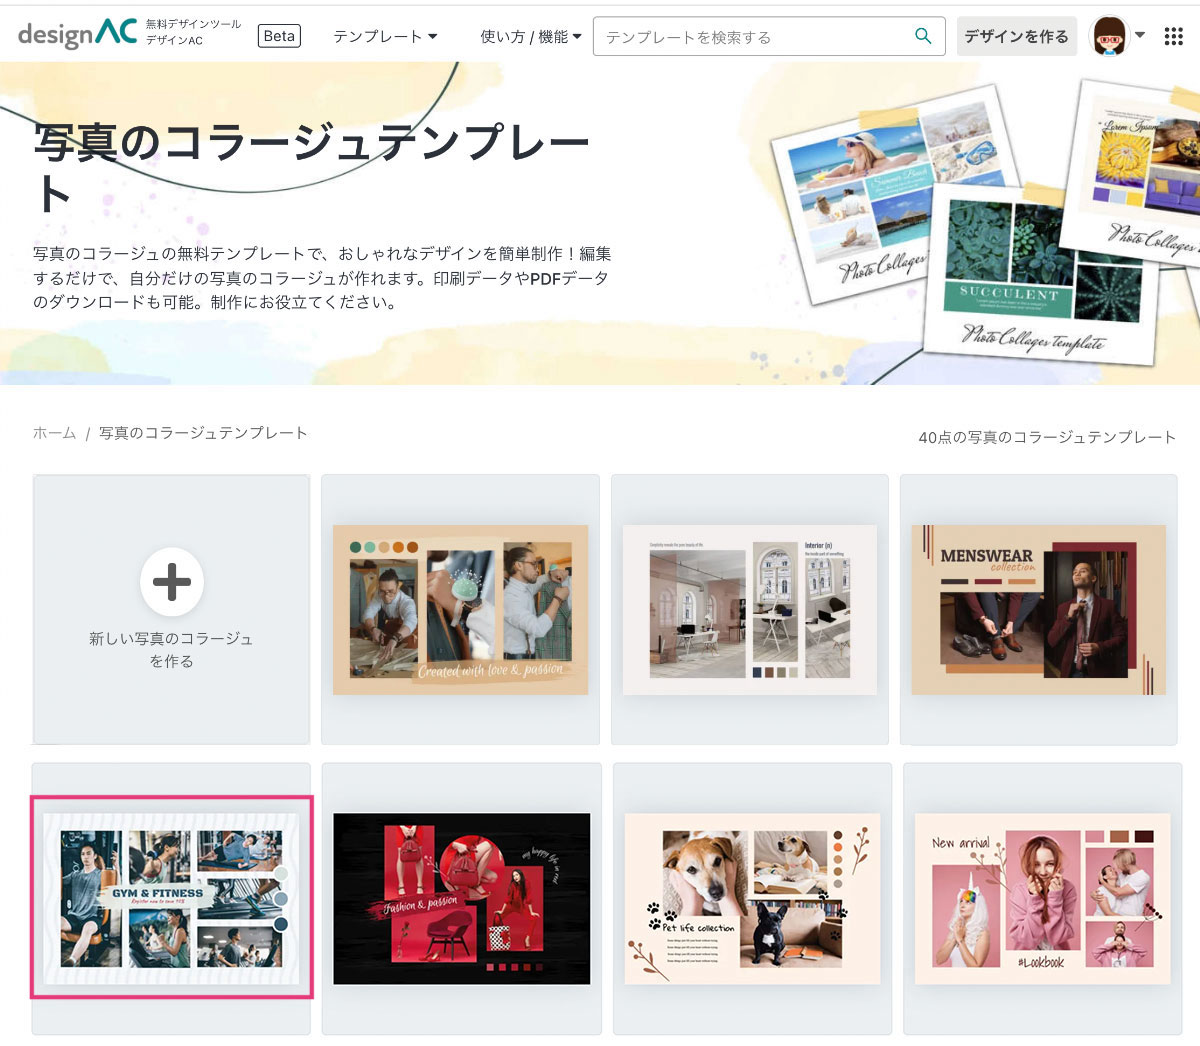Select the 写真のコラージュテンプレート breadcrumb
Viewport: 1200px width, 1046px height.
[x=200, y=433]
